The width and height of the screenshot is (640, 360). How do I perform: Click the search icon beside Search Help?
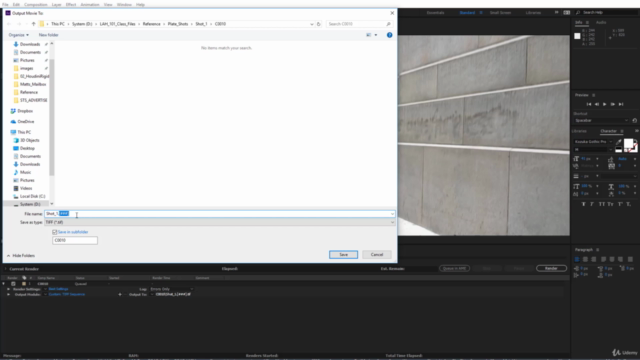coord(578,13)
